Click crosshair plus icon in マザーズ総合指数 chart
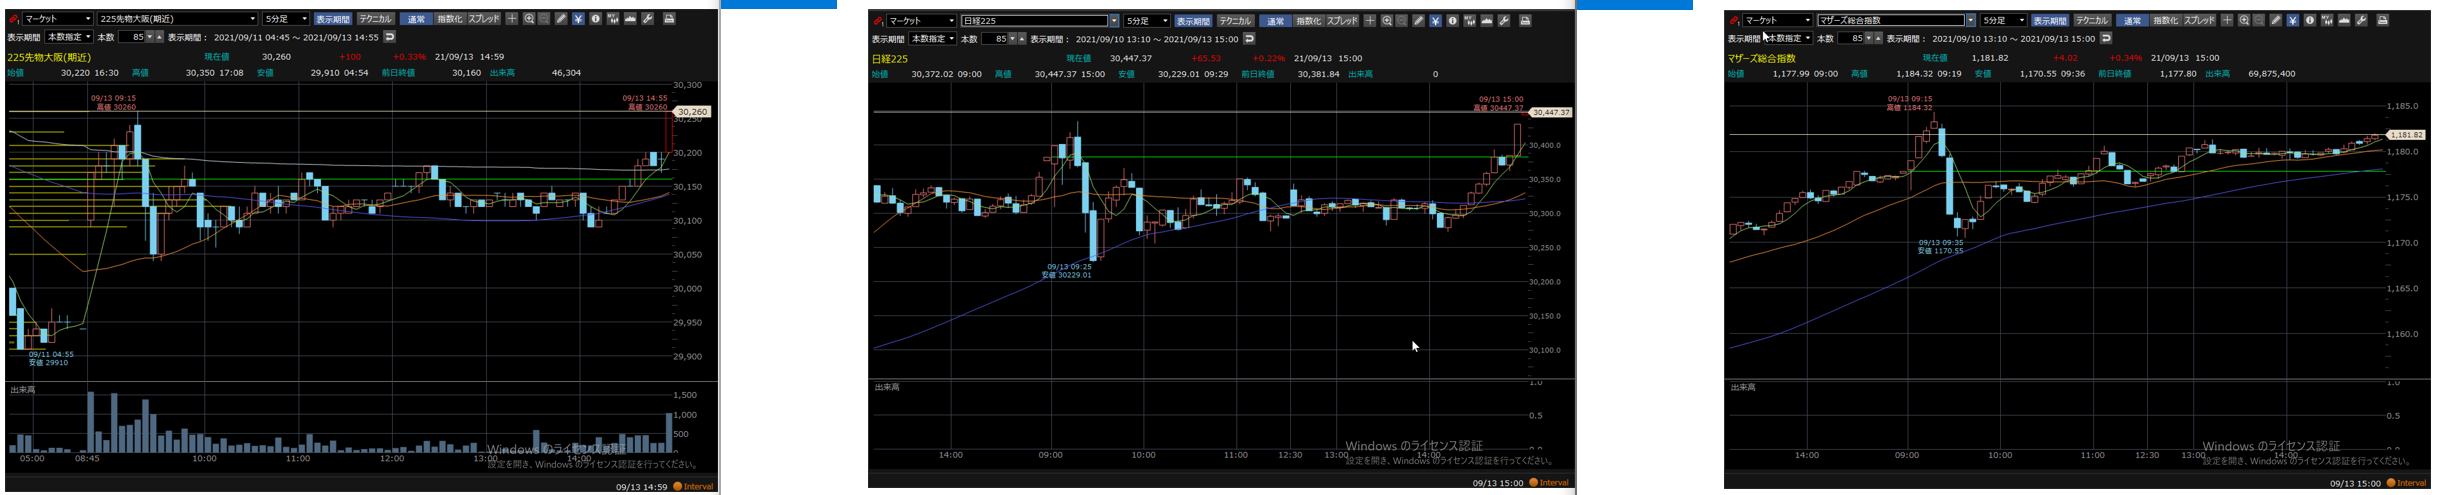Screen dimensions: 2439x495 pyautogui.click(x=2227, y=20)
